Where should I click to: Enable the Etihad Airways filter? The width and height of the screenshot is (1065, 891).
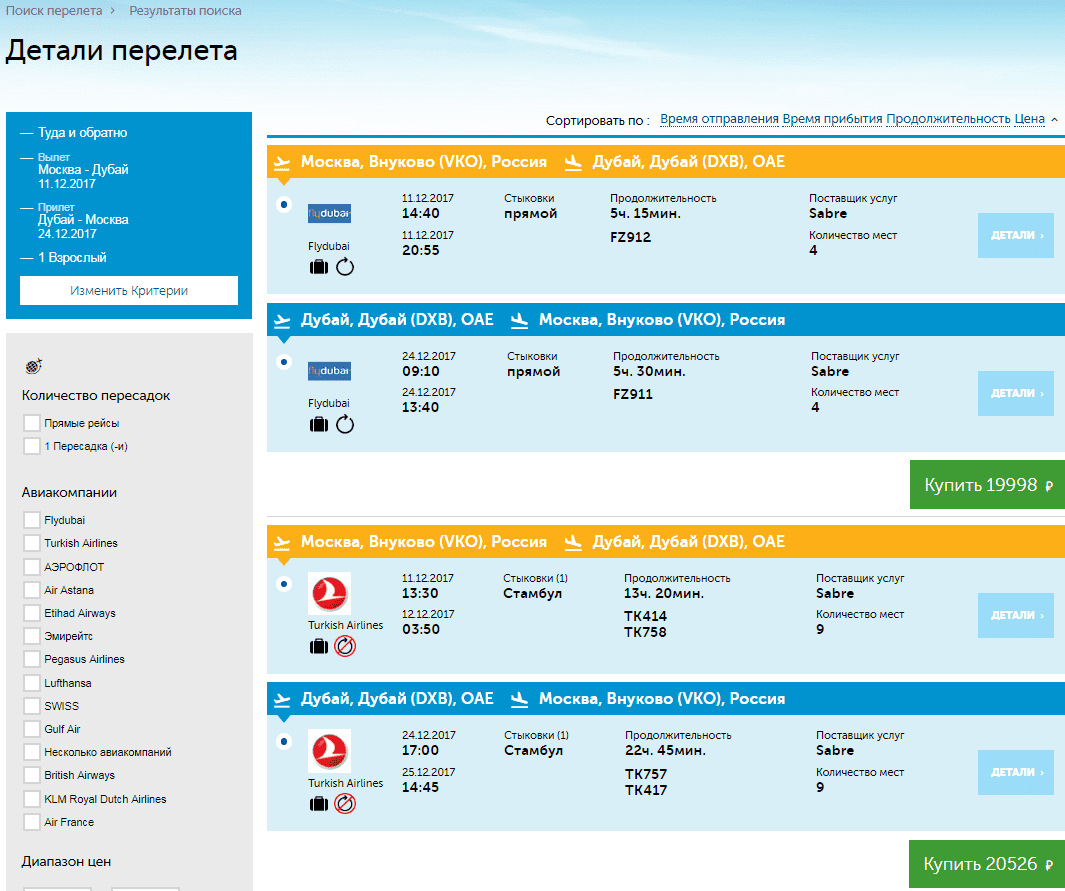31,613
